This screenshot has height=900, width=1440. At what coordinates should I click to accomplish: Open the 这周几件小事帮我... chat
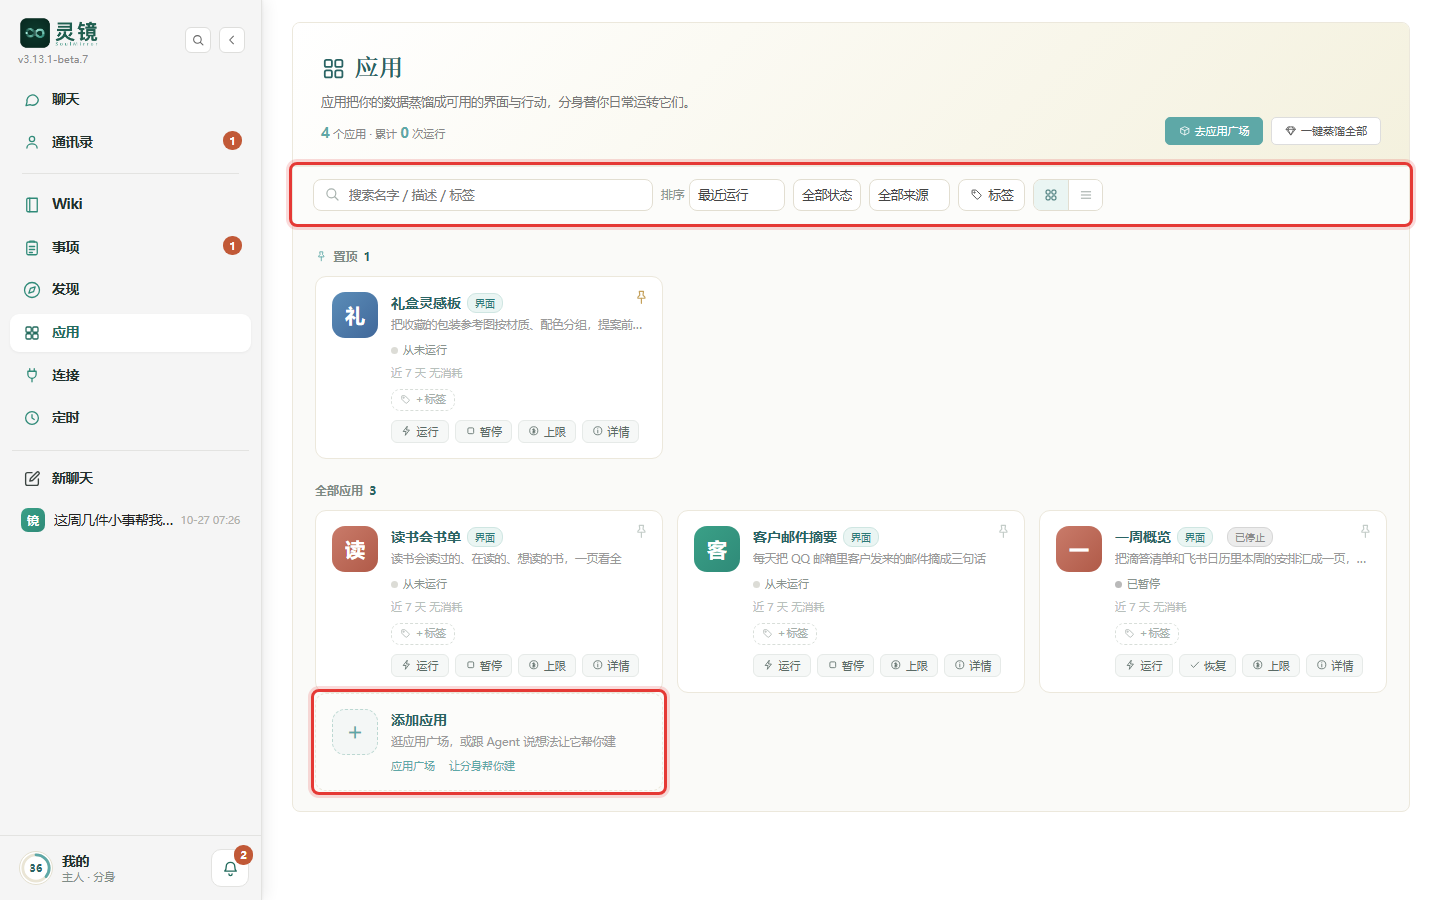130,520
